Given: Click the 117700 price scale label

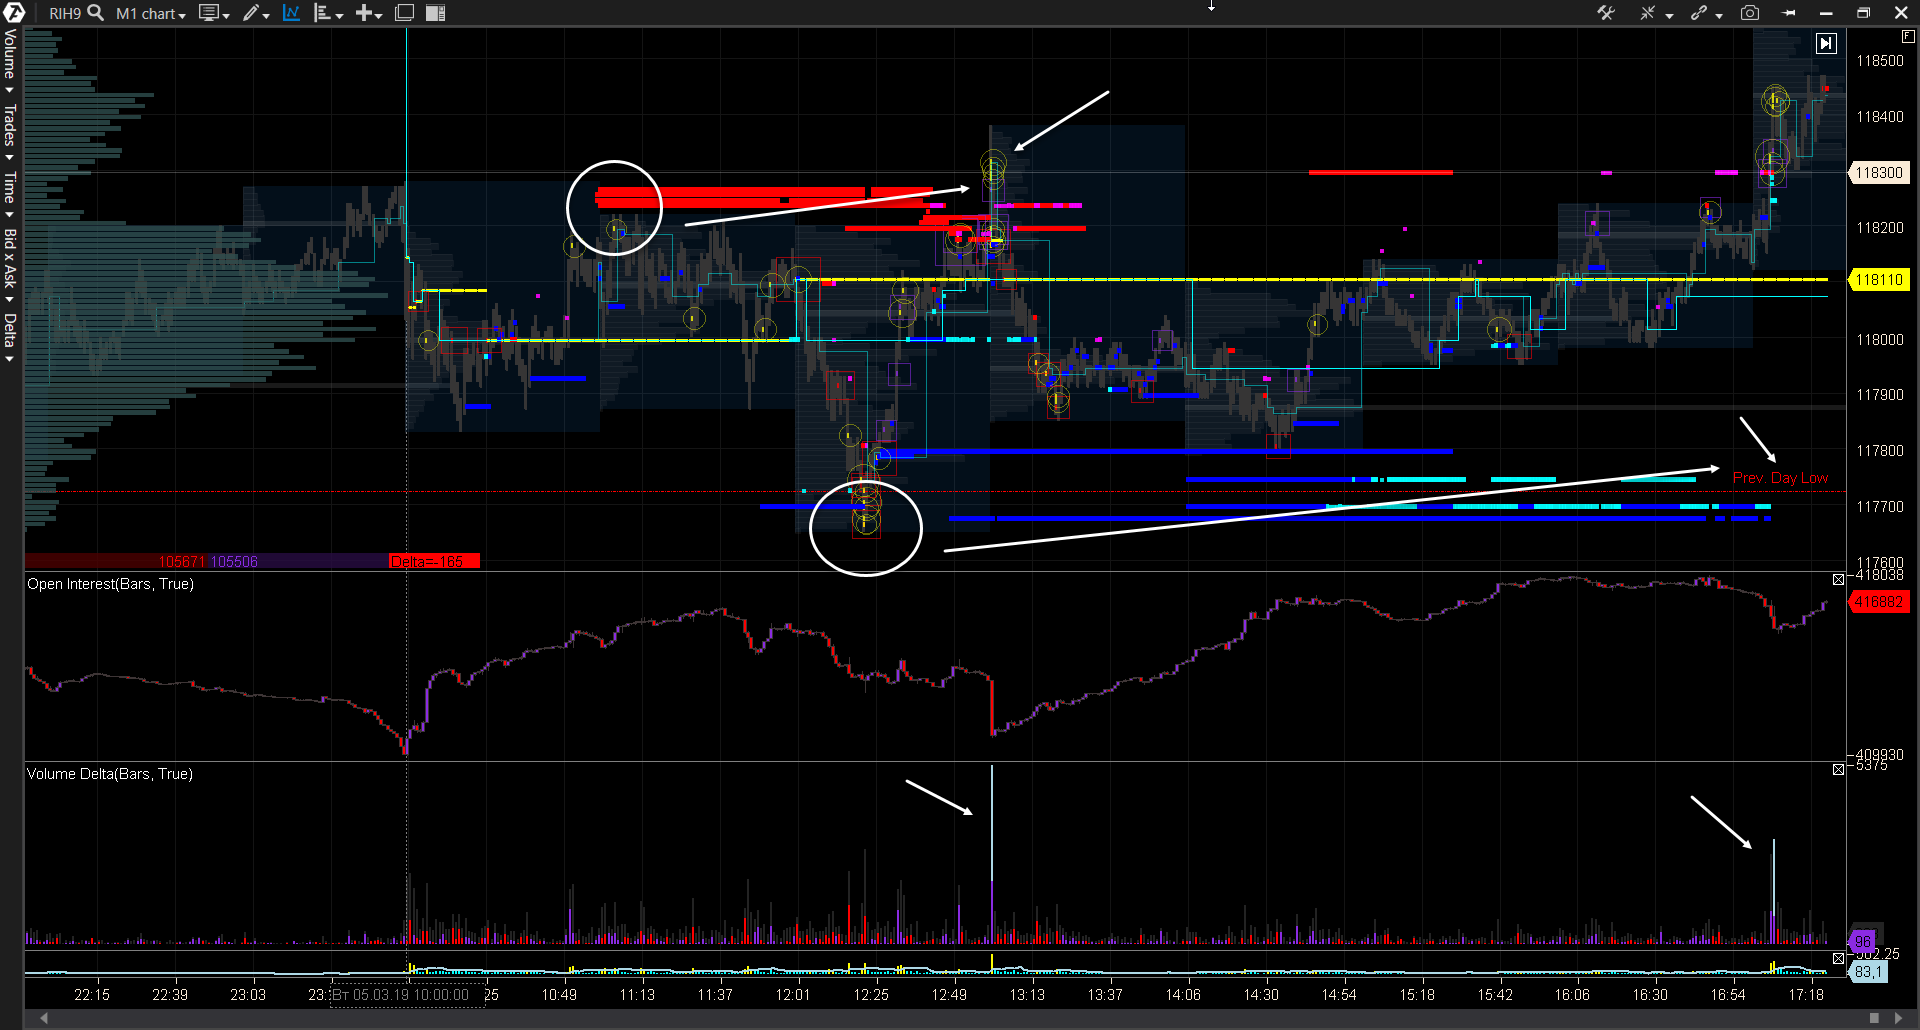Looking at the screenshot, I should 1880,507.
